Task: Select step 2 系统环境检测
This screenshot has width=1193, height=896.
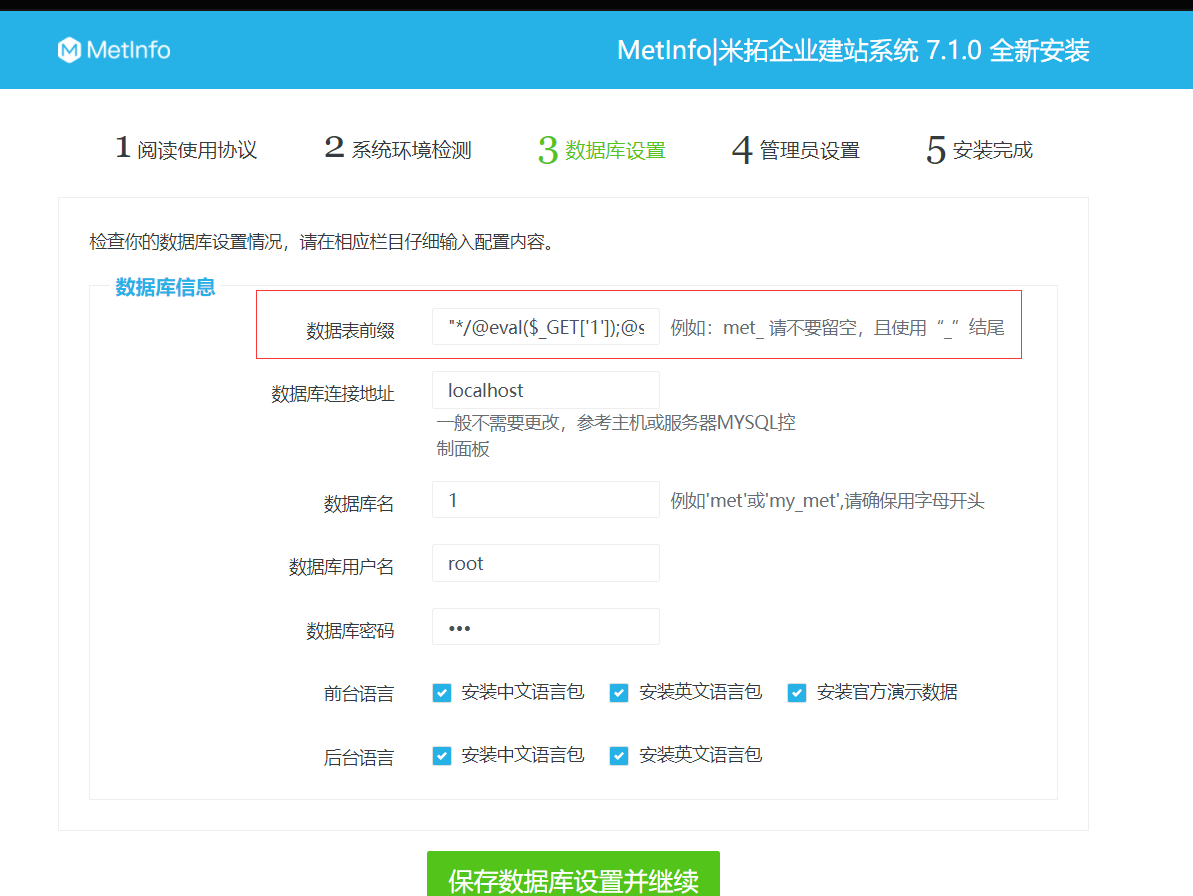Action: [396, 148]
